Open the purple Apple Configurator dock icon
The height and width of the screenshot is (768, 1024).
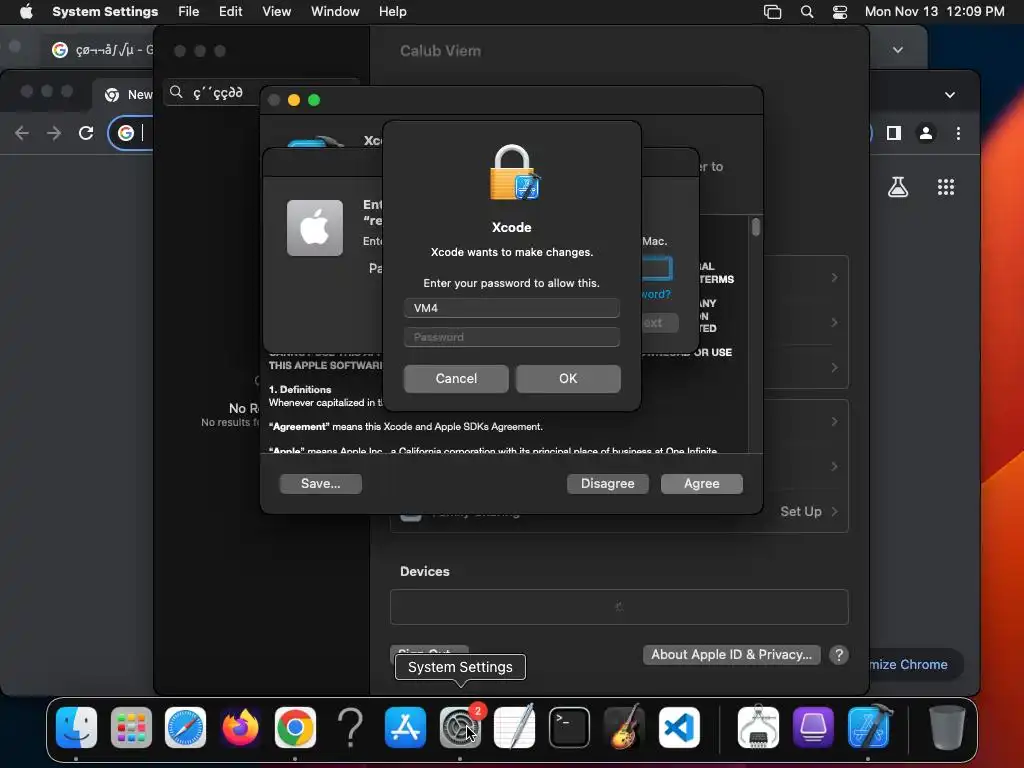point(813,727)
